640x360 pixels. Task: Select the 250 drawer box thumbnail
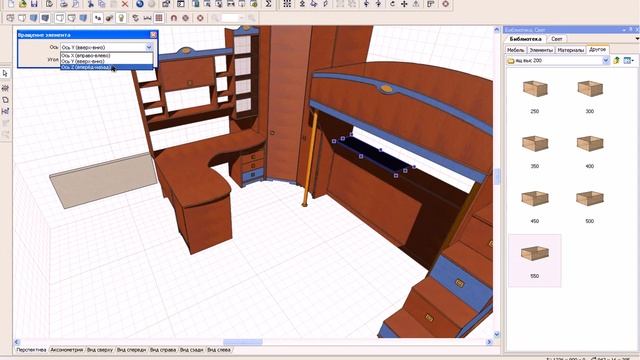535,89
